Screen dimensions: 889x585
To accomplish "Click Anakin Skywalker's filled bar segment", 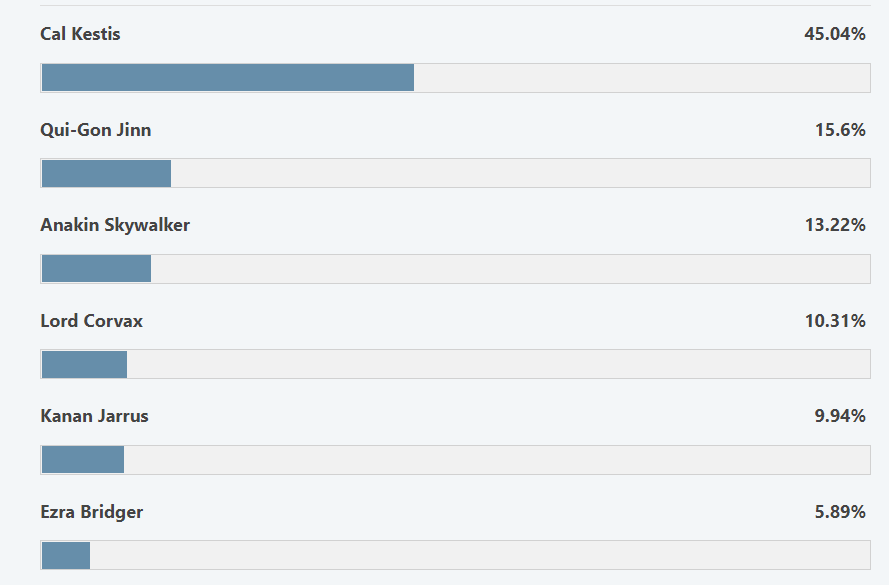I will point(96,269).
